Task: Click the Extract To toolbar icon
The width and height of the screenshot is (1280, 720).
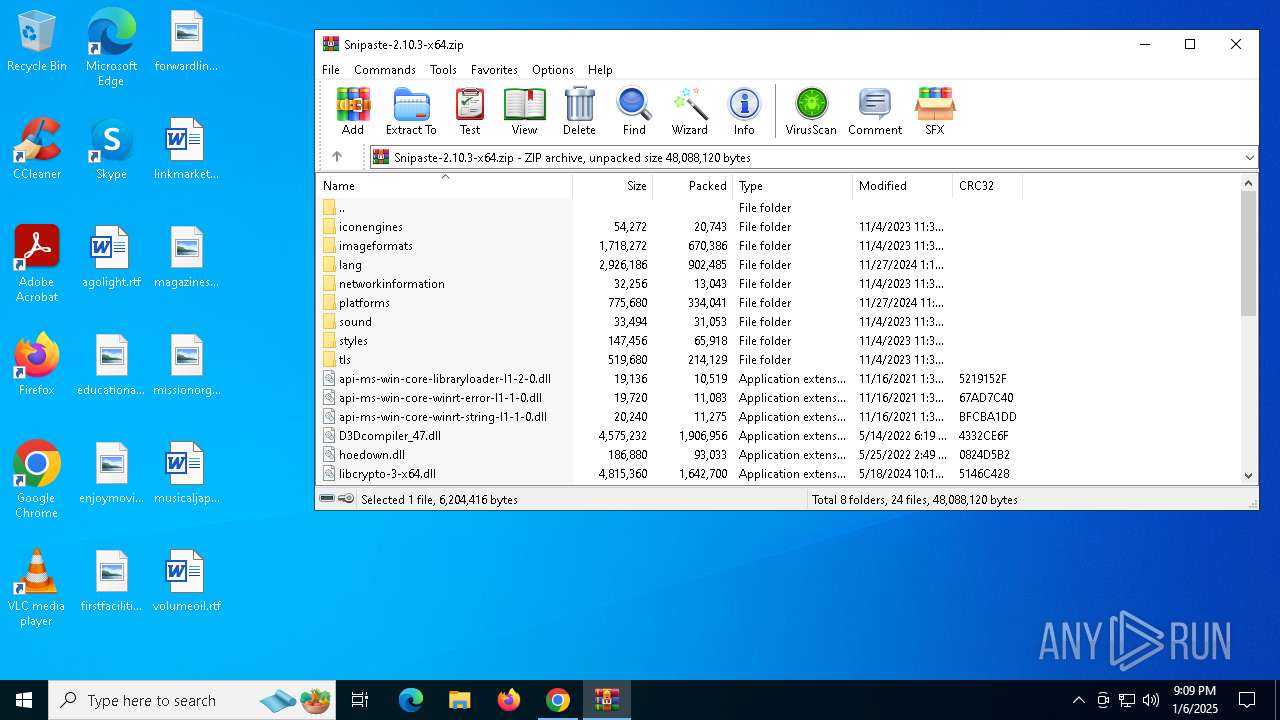Action: point(411,111)
